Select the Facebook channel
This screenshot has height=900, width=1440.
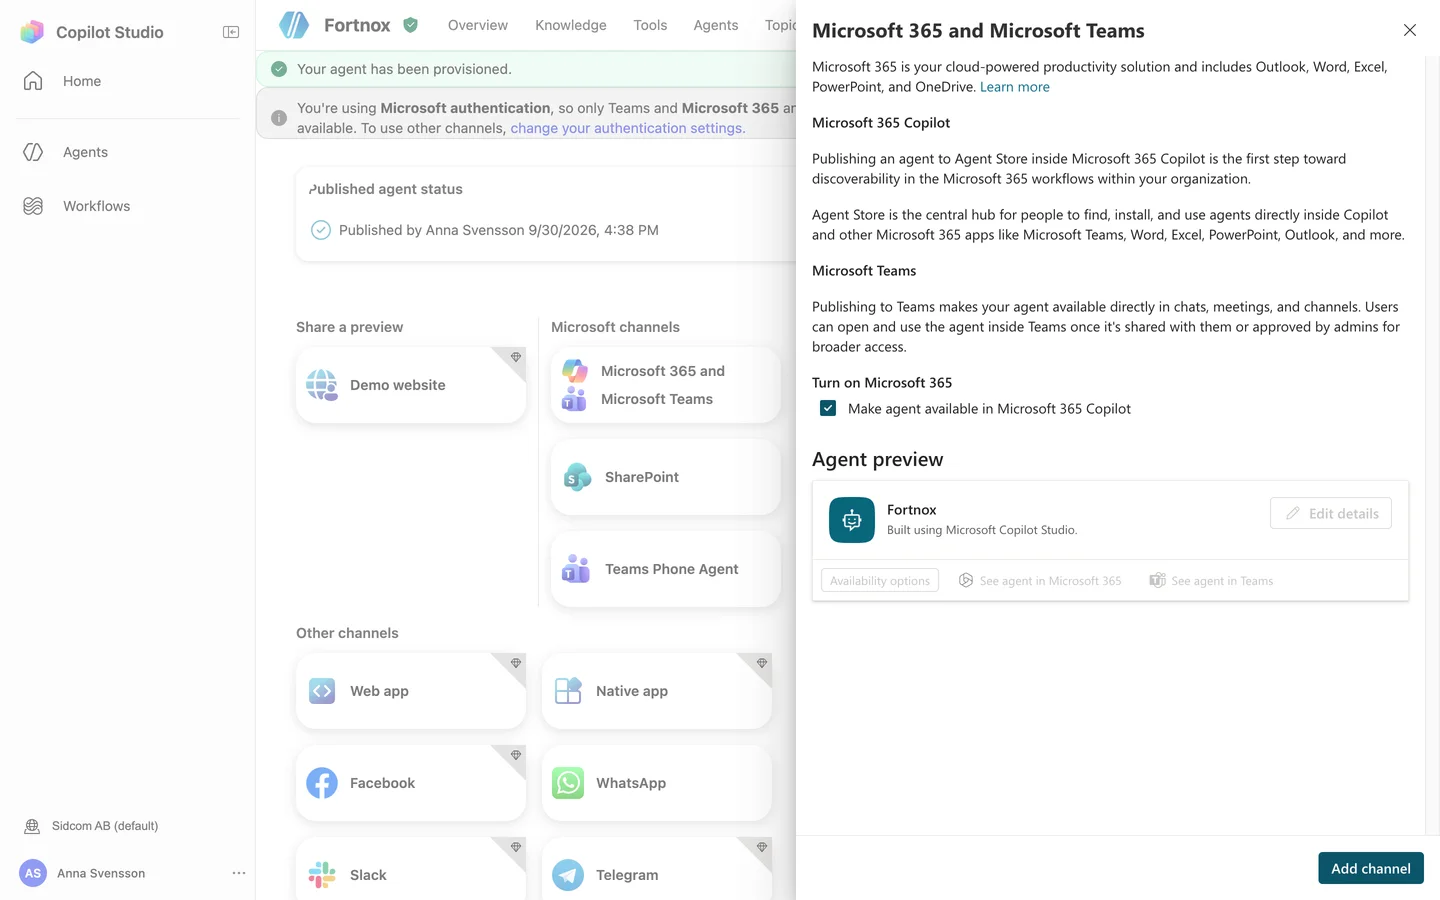click(411, 783)
